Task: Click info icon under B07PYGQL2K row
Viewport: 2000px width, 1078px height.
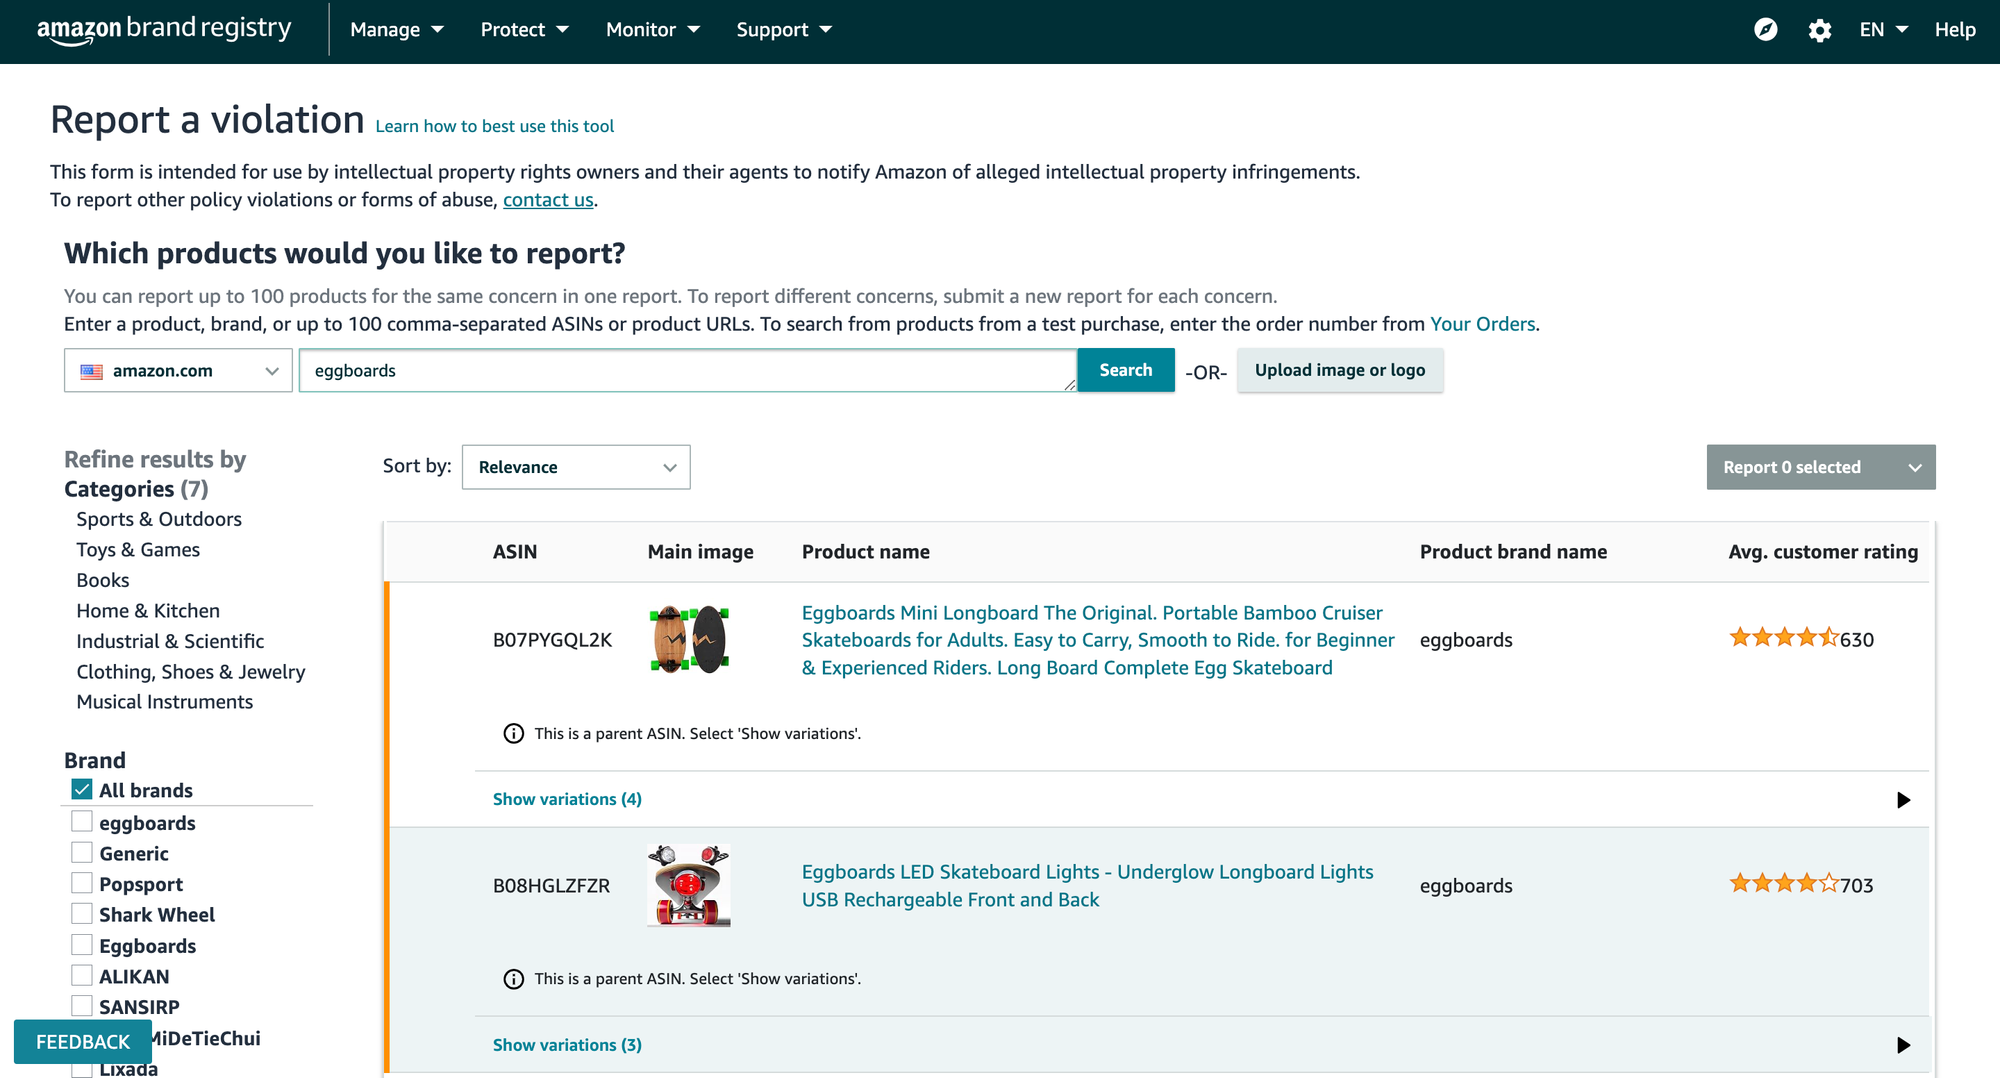Action: (513, 734)
